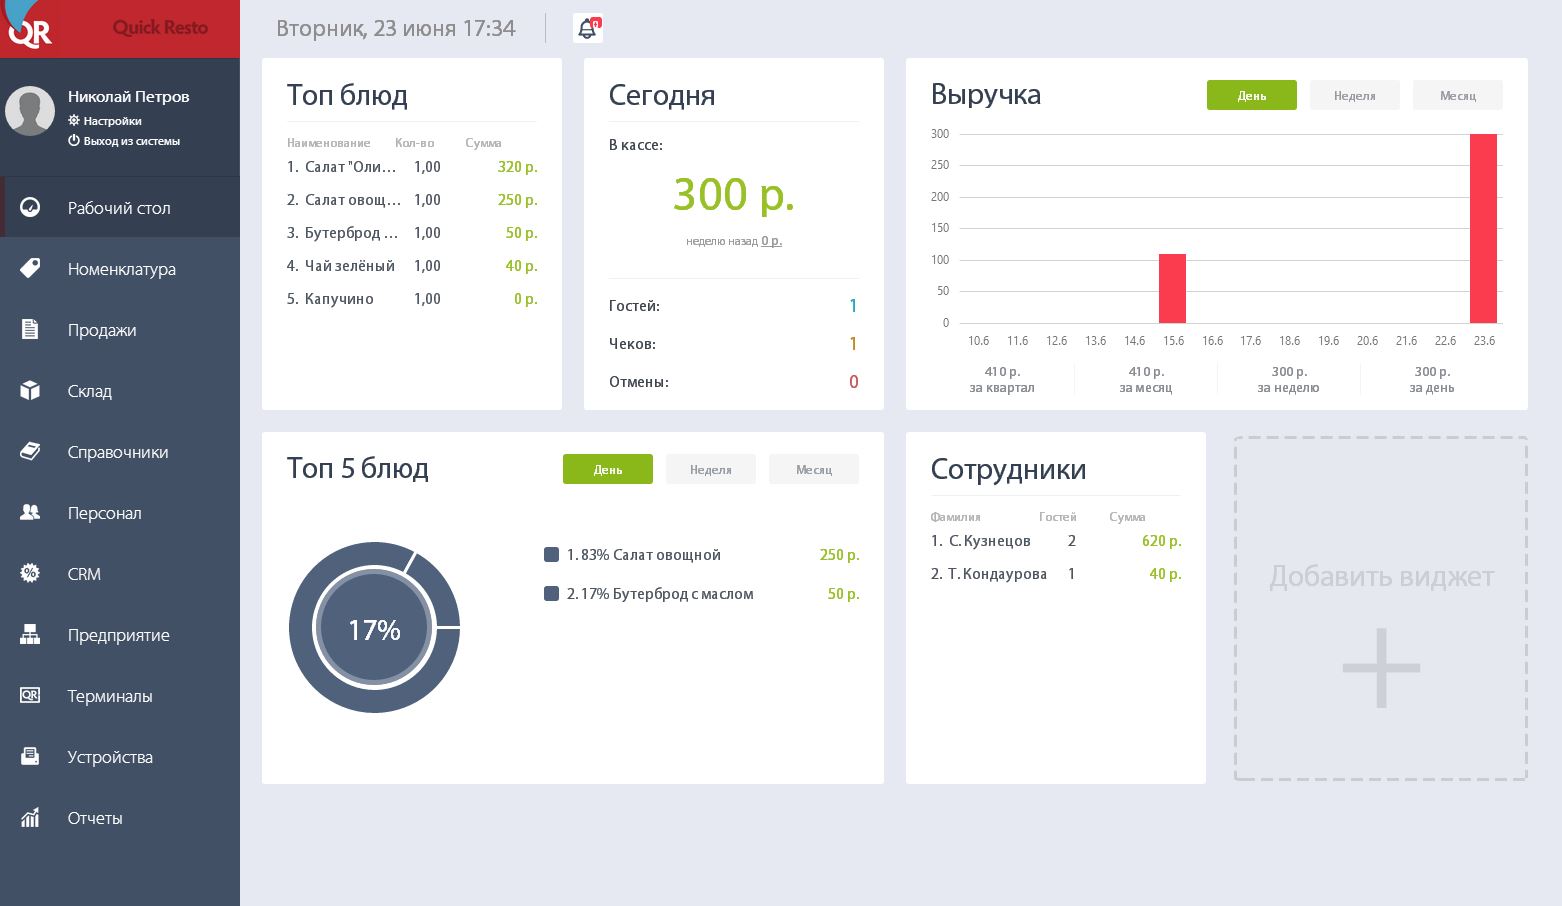Navigate to Персонал

pos(120,513)
